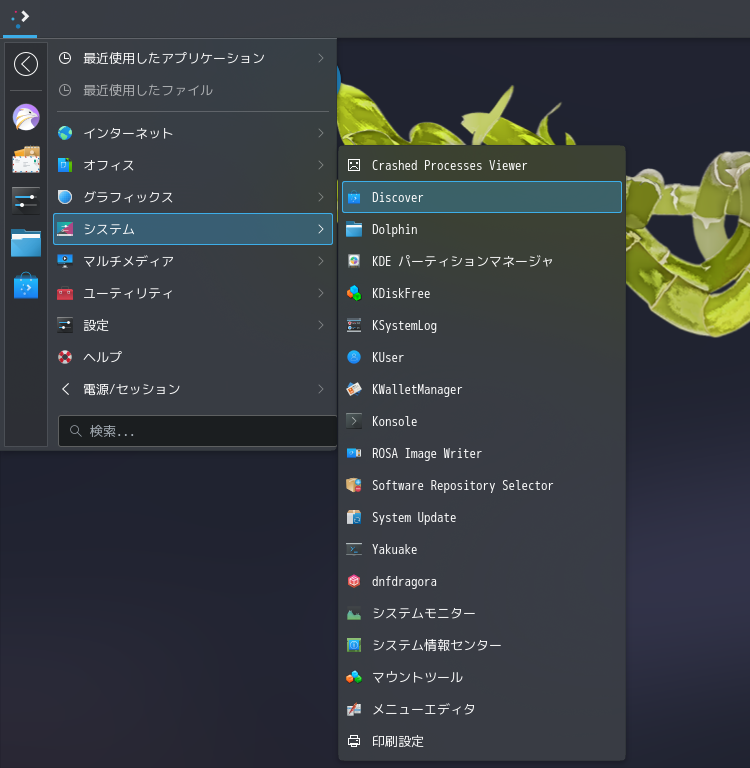Select the ヘルプ menu entry
Viewport: 750px width, 768px height.
tap(193, 357)
